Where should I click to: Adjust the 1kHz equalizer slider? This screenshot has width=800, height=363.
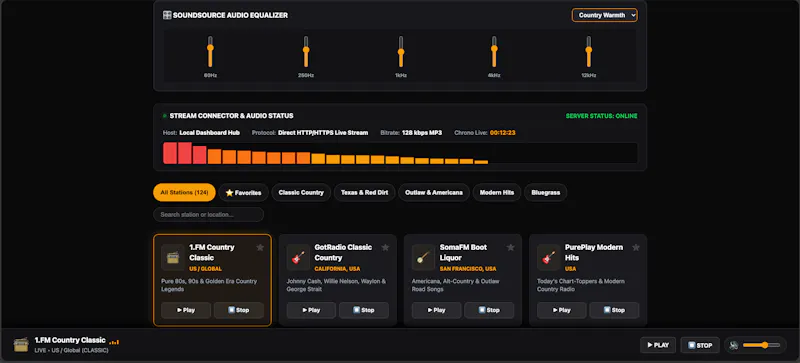401,51
